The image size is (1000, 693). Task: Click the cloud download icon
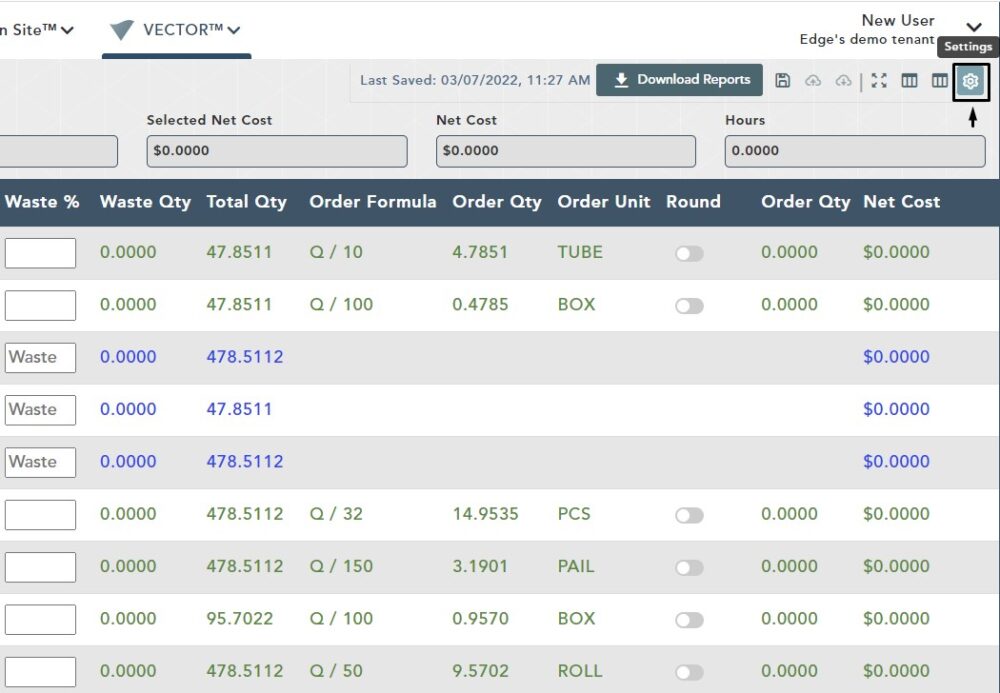coord(843,81)
